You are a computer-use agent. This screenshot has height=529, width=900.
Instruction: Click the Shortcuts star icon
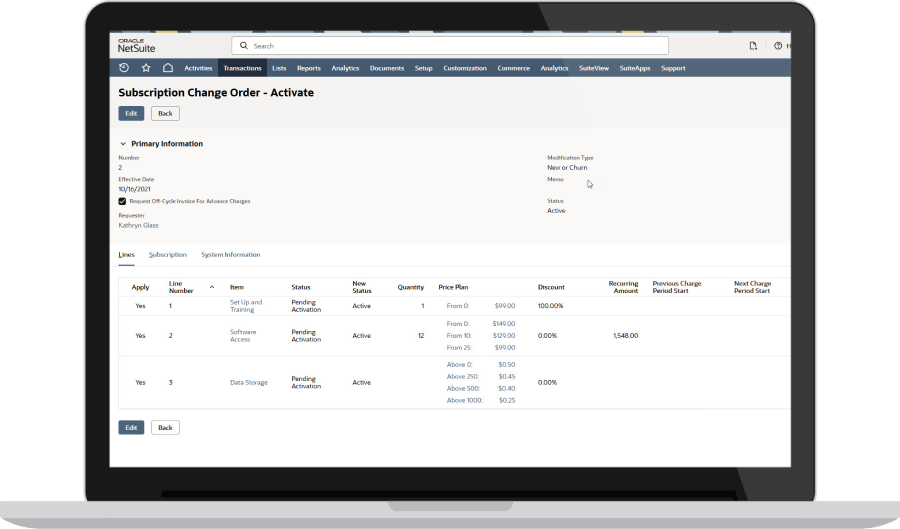point(146,68)
